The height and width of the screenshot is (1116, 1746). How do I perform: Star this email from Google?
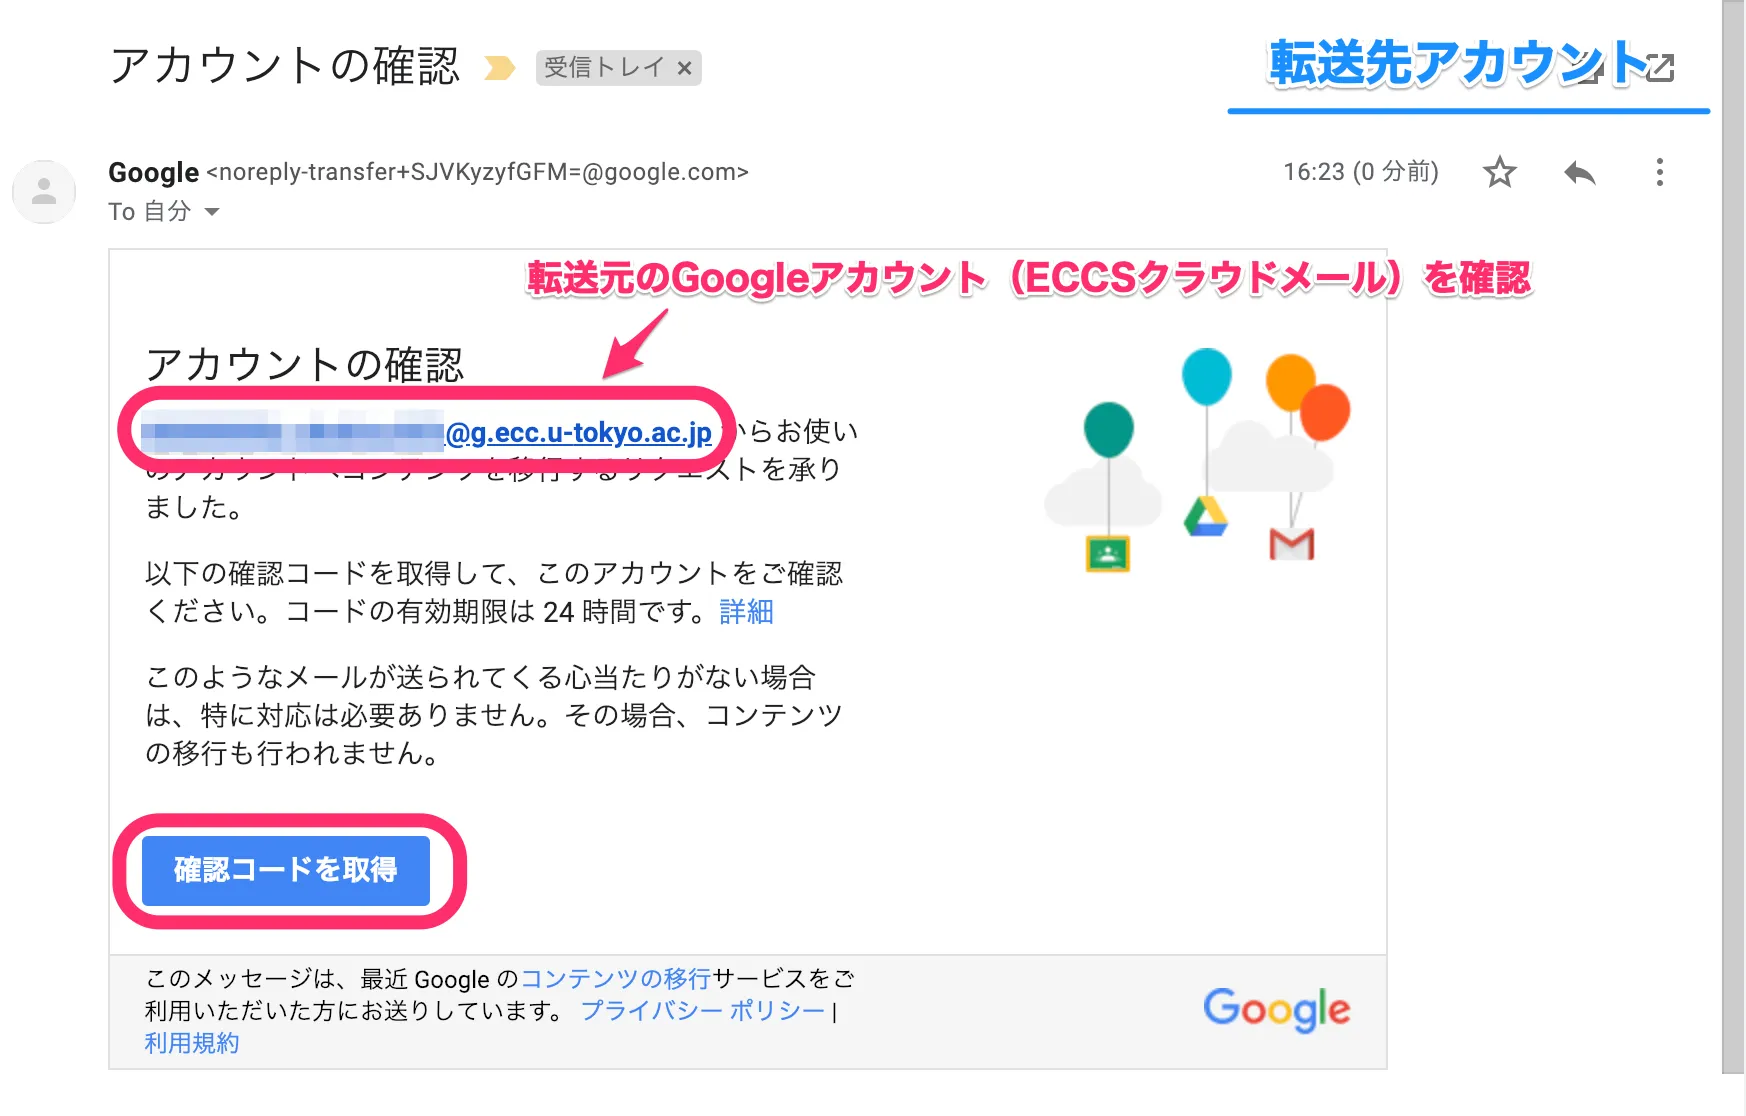(x=1499, y=172)
